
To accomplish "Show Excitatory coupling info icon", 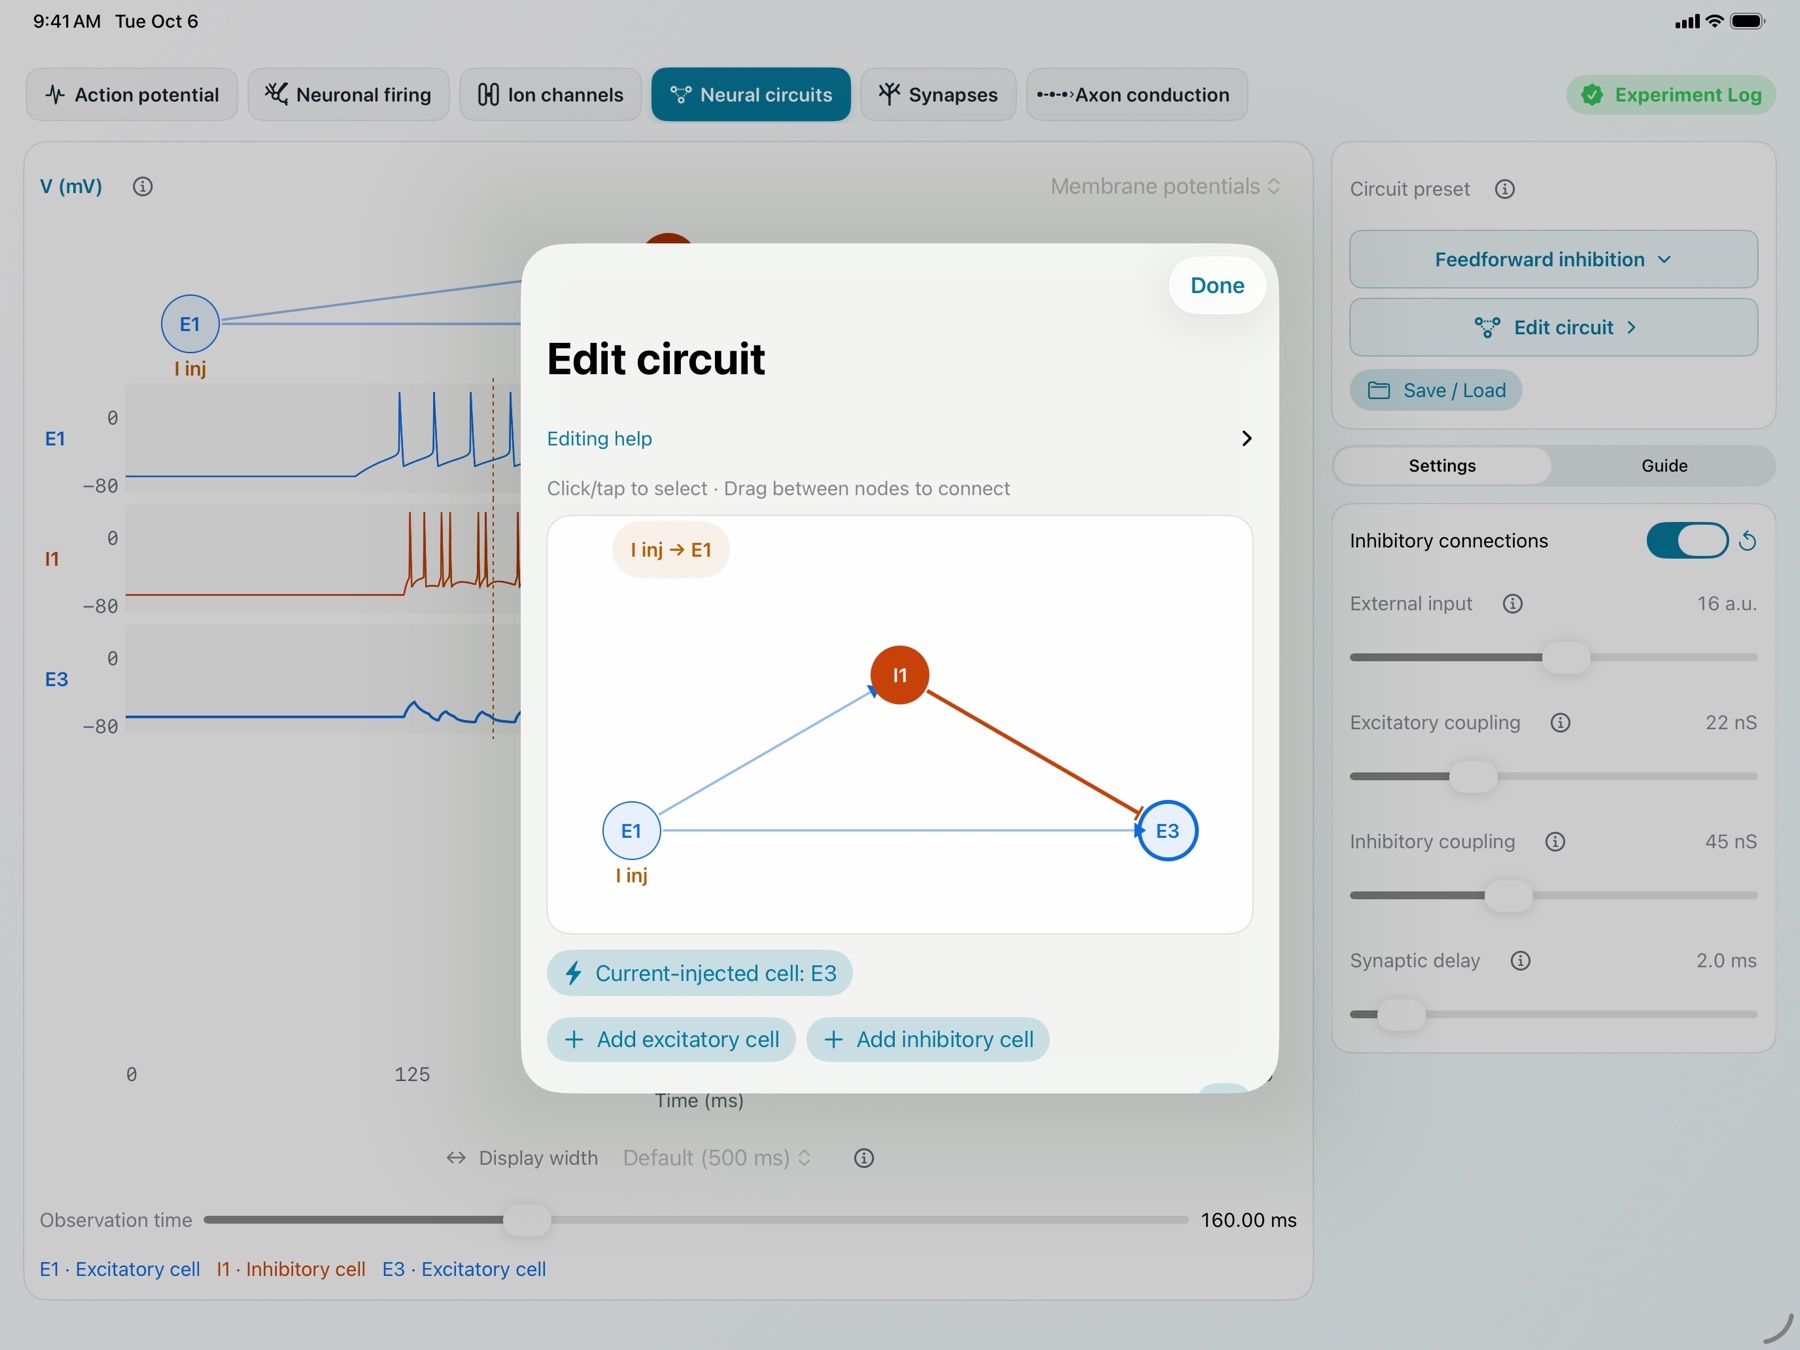I will click(x=1560, y=722).
